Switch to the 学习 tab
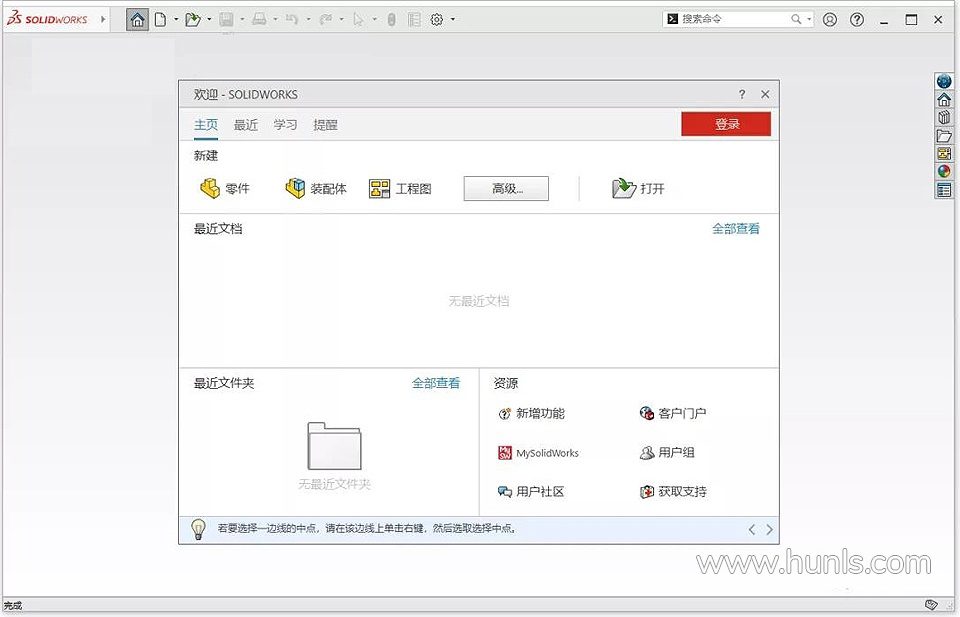The image size is (960, 617). 285,125
